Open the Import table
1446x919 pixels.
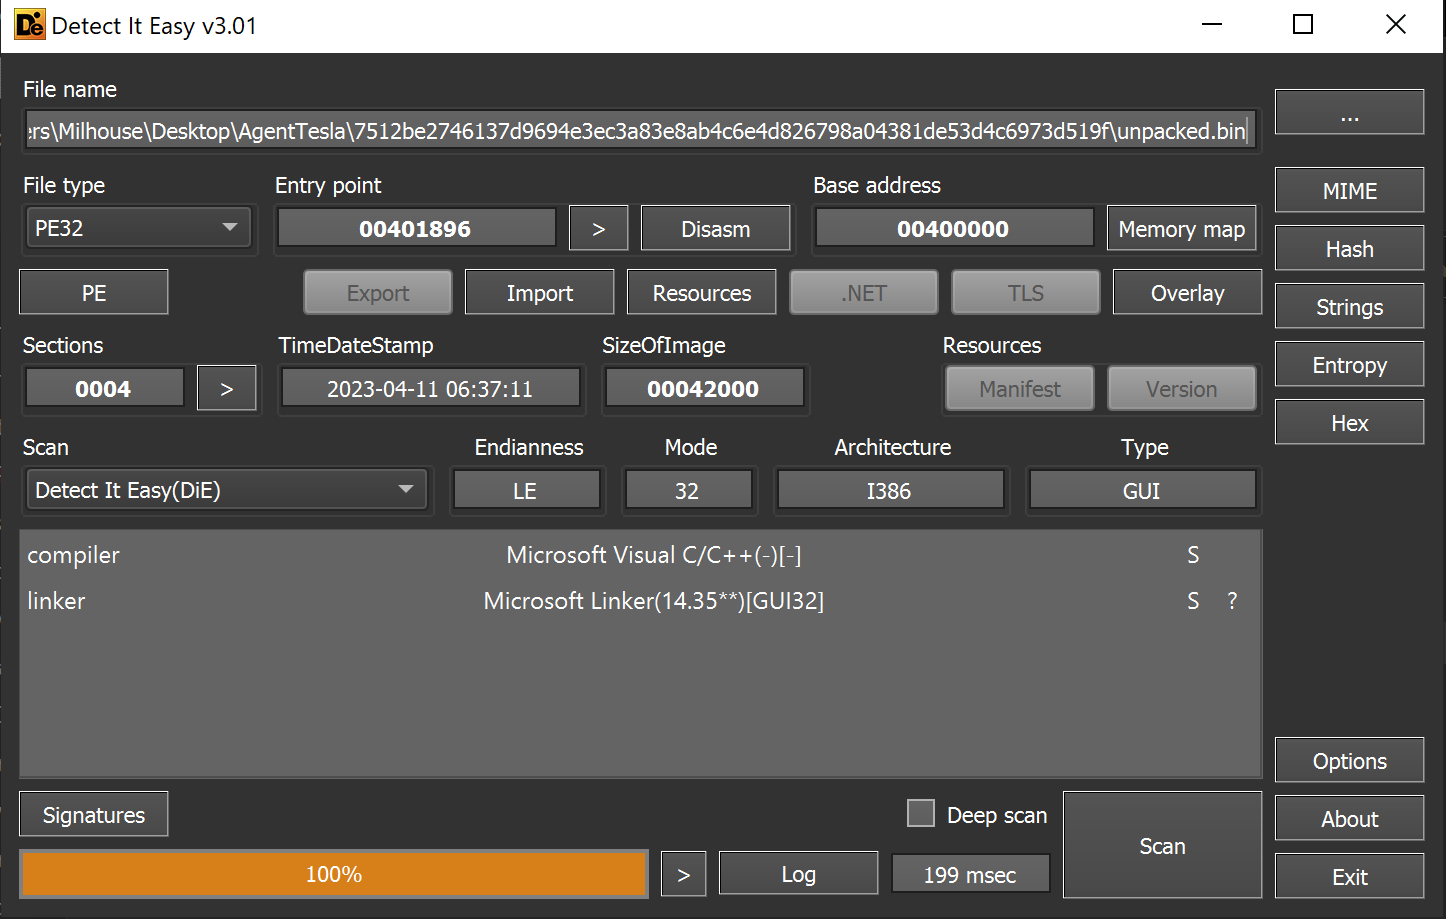(540, 292)
